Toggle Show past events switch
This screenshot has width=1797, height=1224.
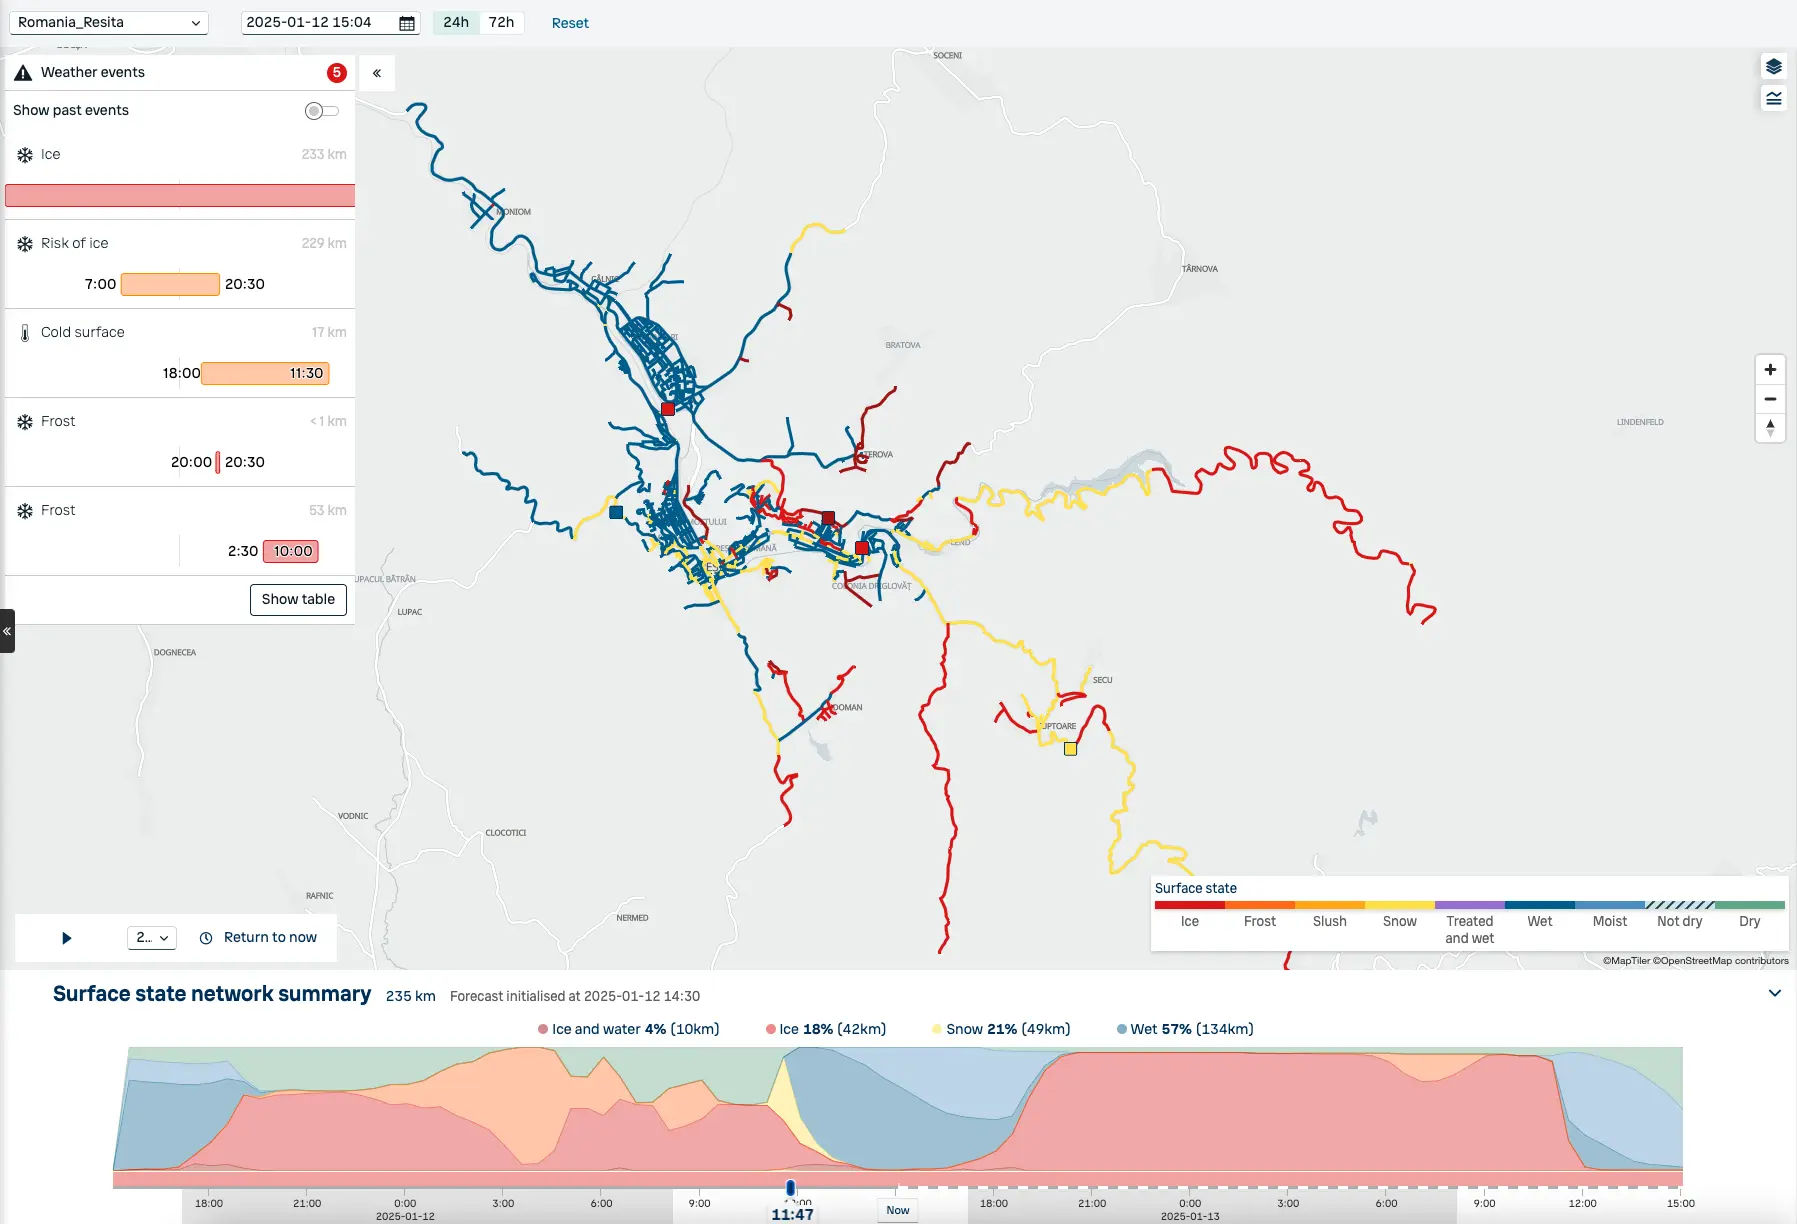(x=321, y=111)
